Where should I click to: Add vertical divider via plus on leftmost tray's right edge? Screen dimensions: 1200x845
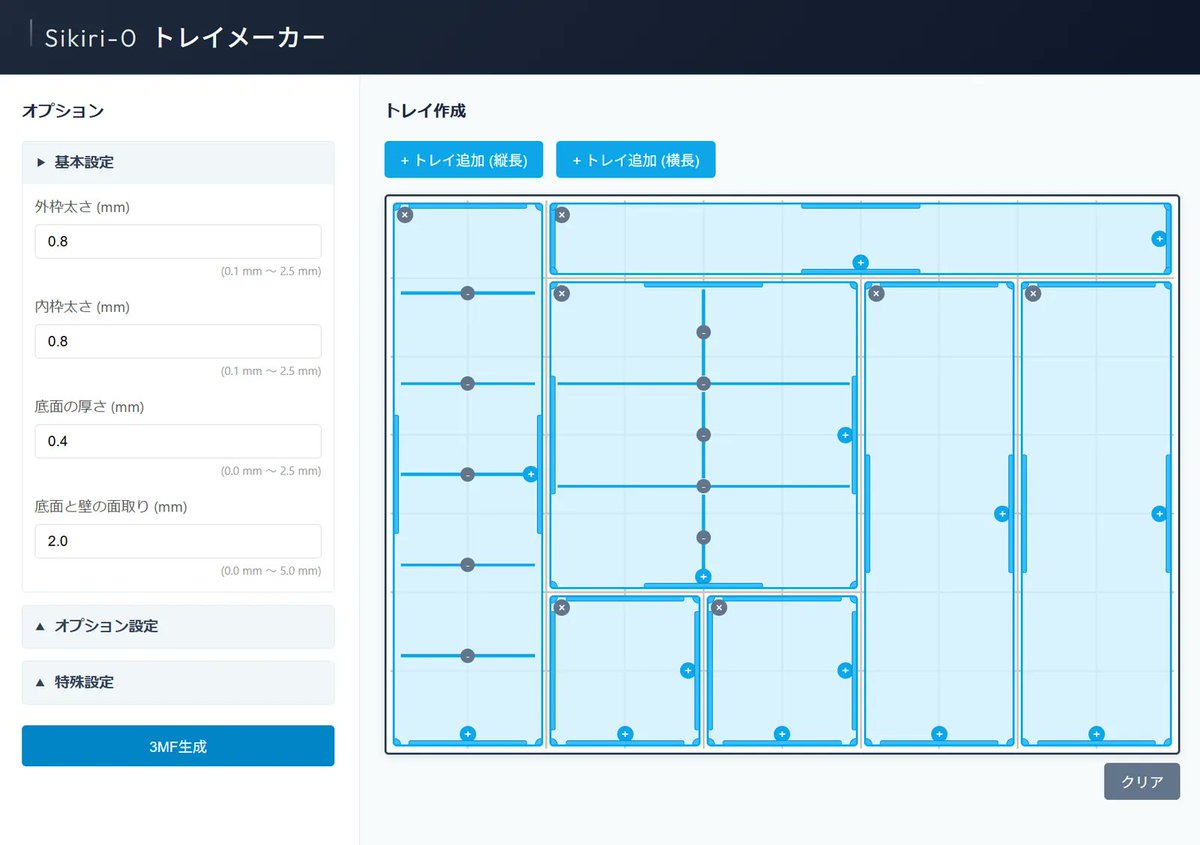(x=530, y=475)
